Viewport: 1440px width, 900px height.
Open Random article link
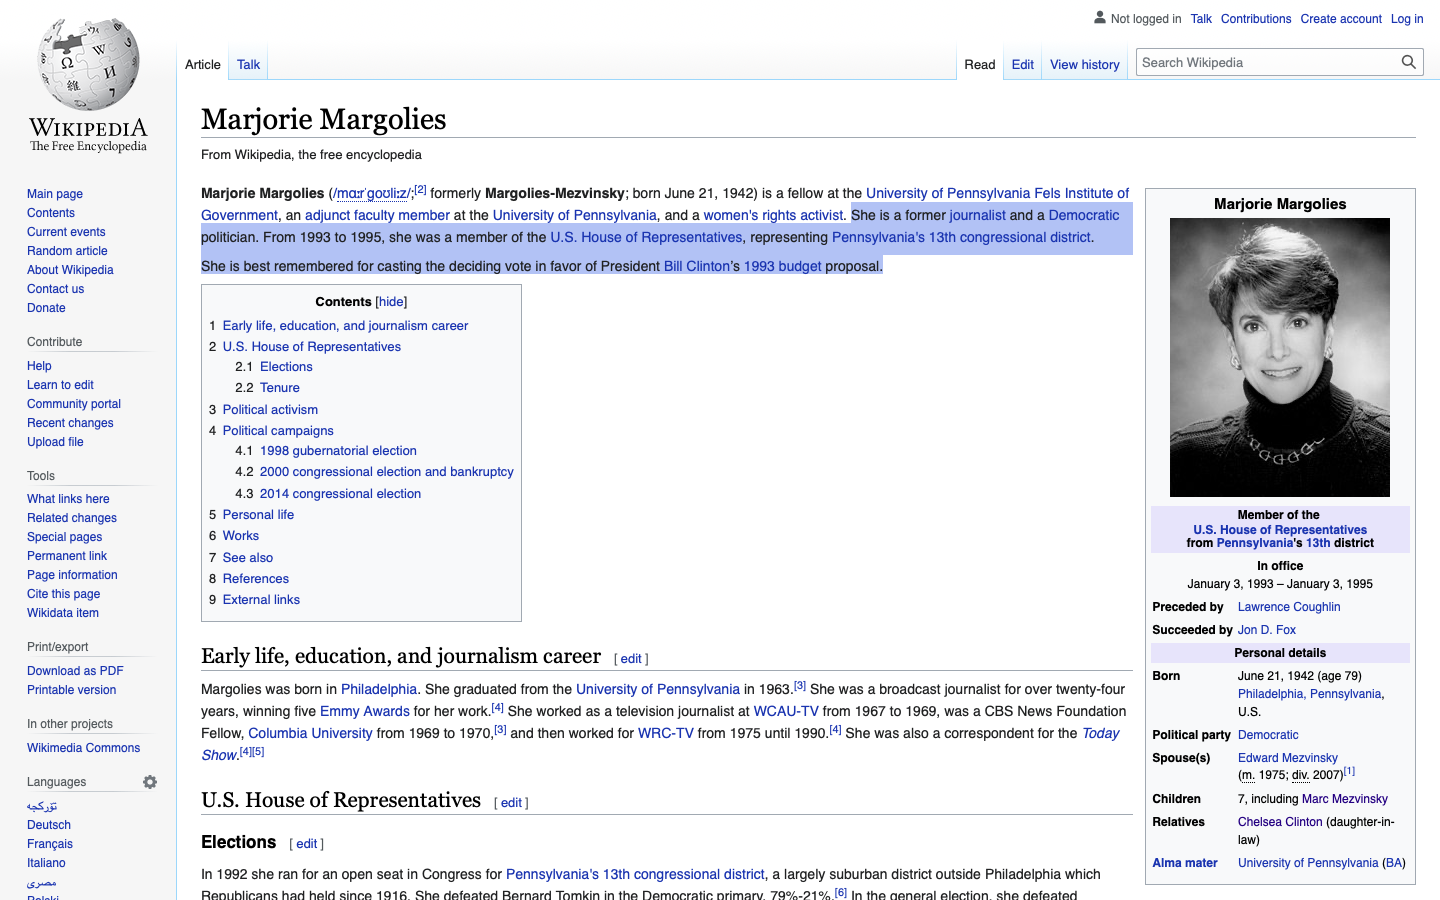pyautogui.click(x=67, y=251)
